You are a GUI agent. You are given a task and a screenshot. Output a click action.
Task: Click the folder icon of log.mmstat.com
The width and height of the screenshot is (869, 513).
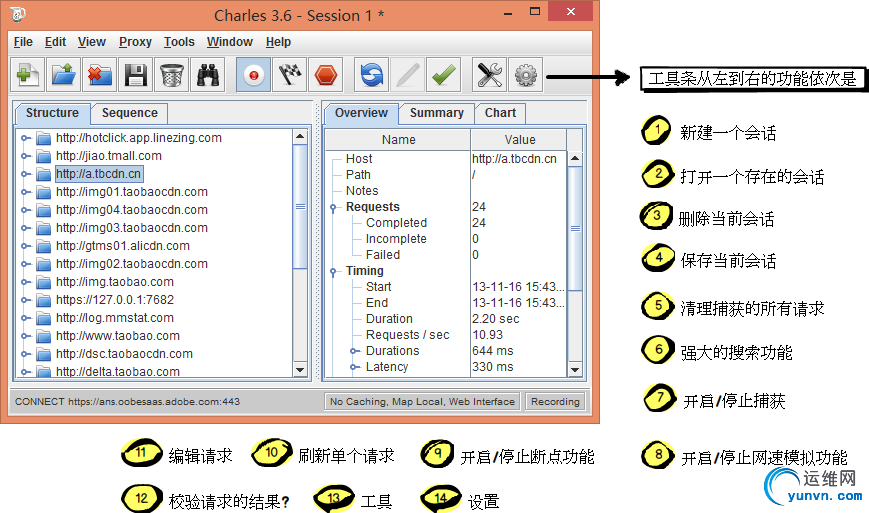click(44, 318)
